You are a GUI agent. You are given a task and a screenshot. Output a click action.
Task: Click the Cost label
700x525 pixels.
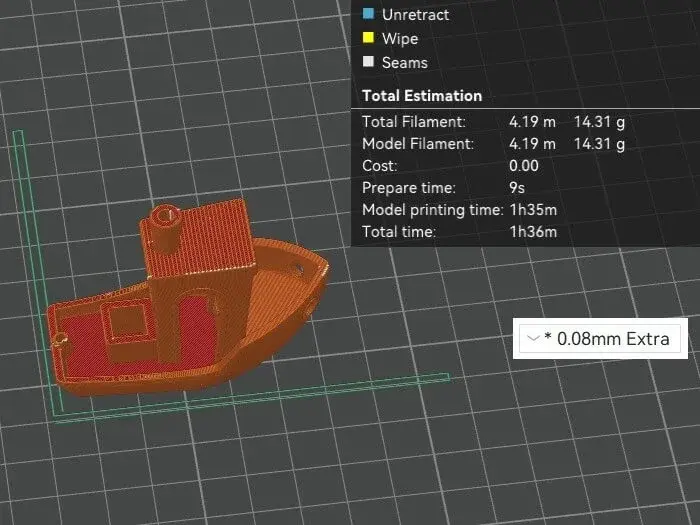379,166
